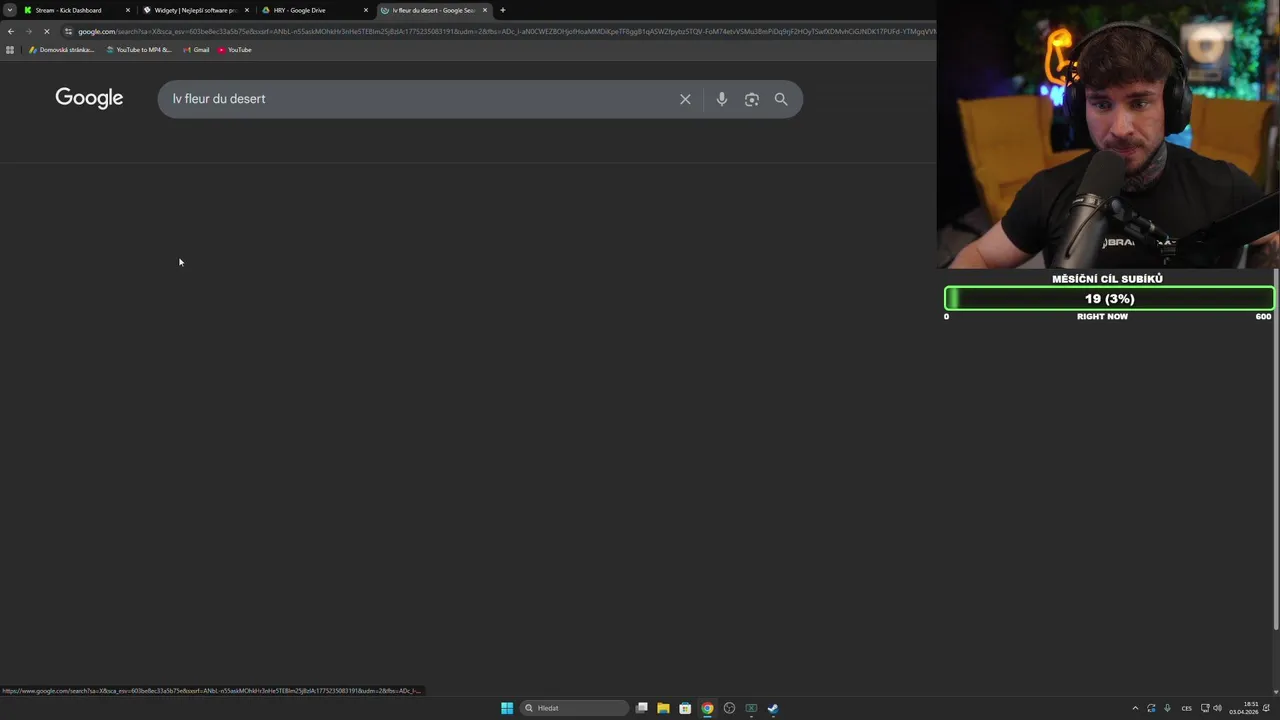
Task: Switch the CES keyboard language
Action: [x=1187, y=708]
